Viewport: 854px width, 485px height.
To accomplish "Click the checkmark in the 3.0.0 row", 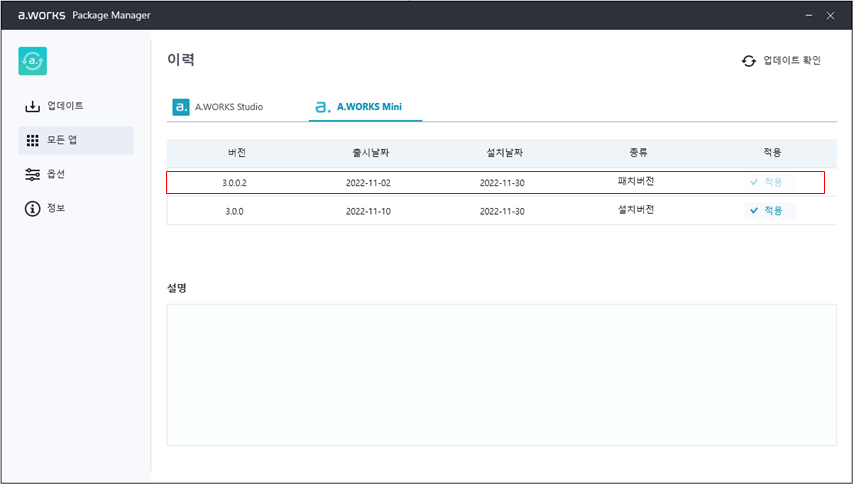I will pyautogui.click(x=754, y=210).
